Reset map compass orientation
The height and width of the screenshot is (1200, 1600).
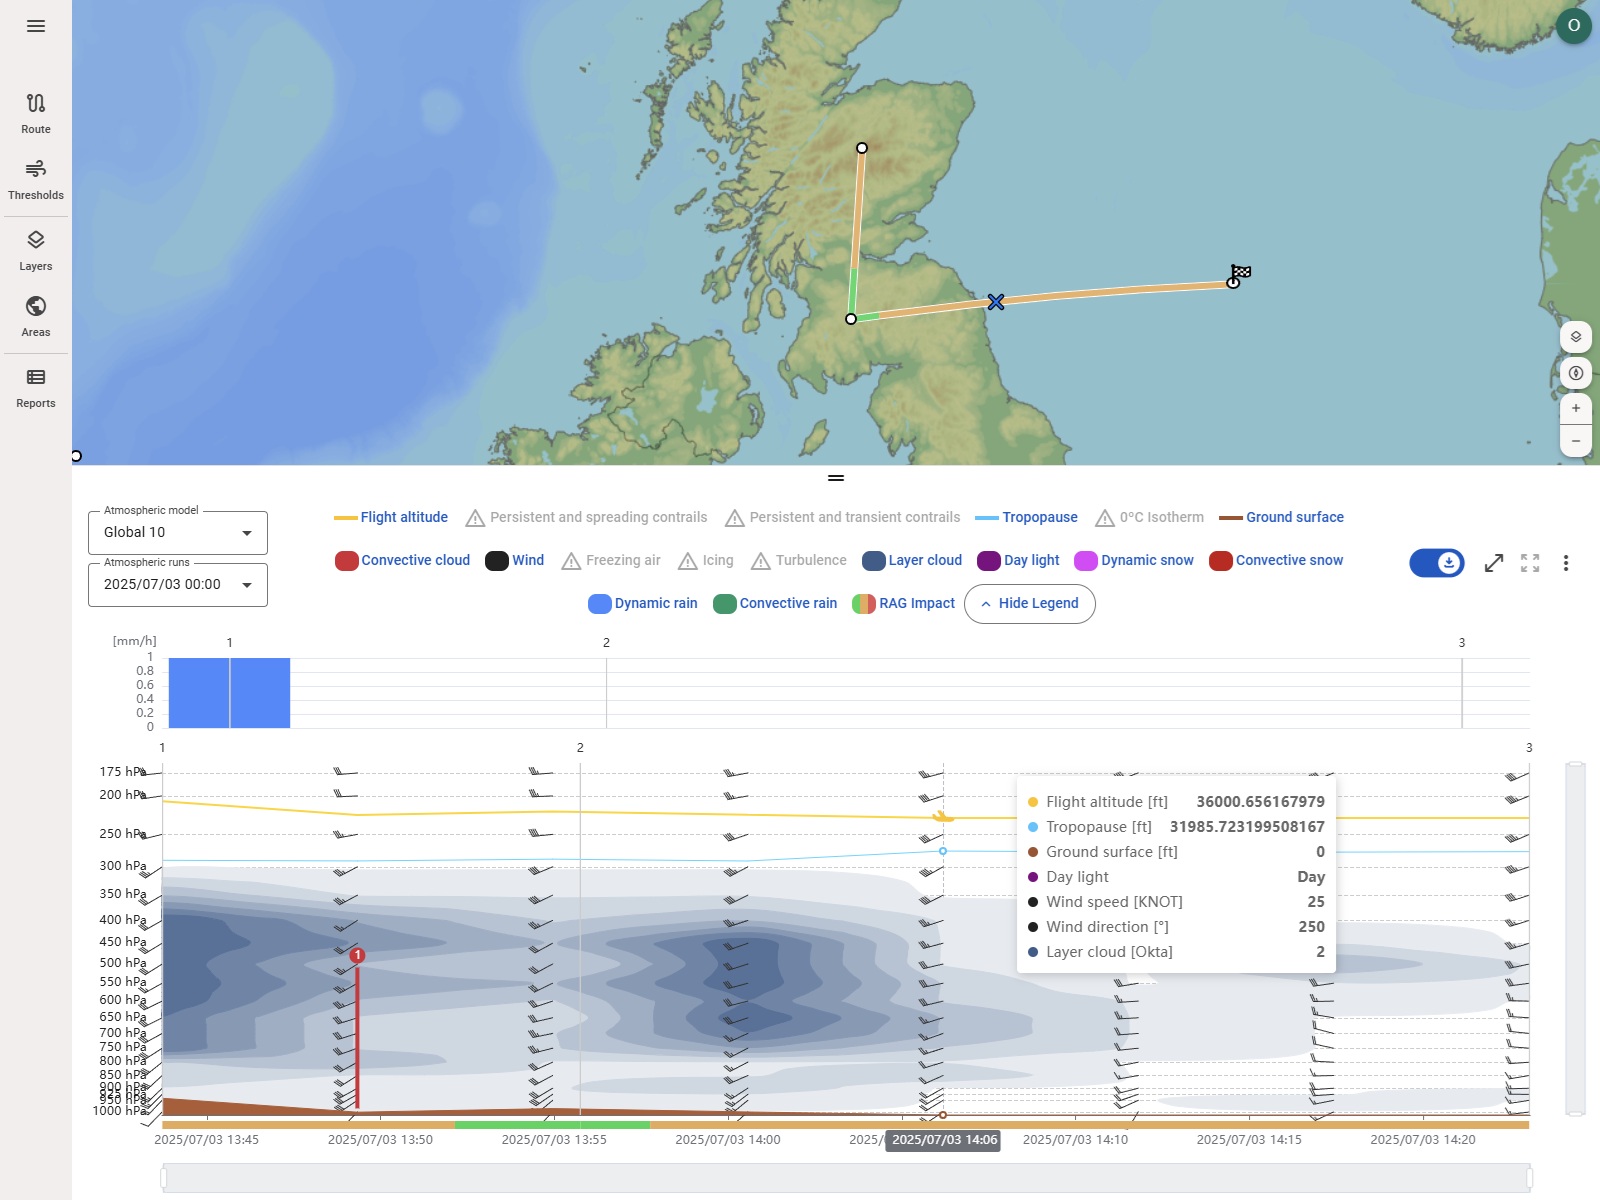point(1576,373)
